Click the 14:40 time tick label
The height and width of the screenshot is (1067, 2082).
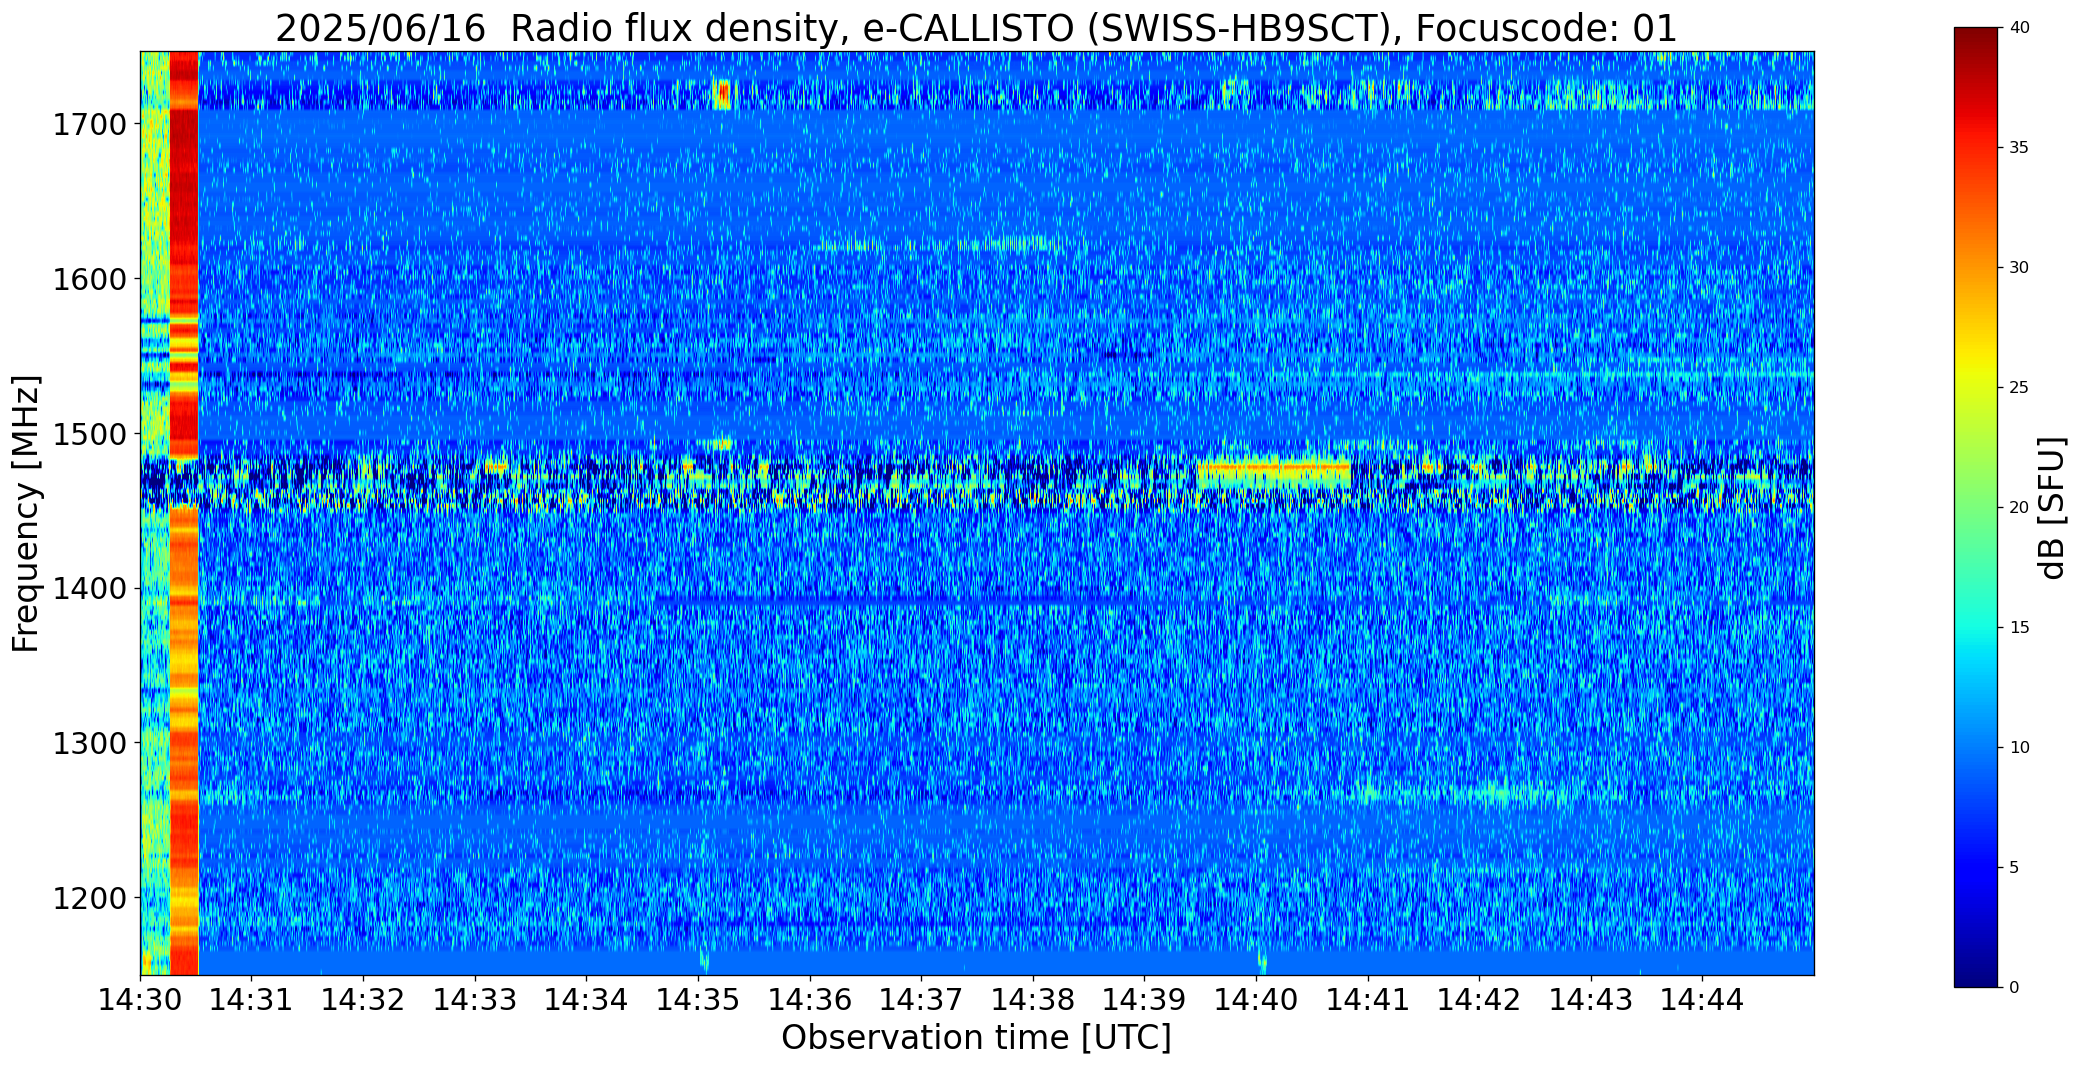point(1256,1000)
